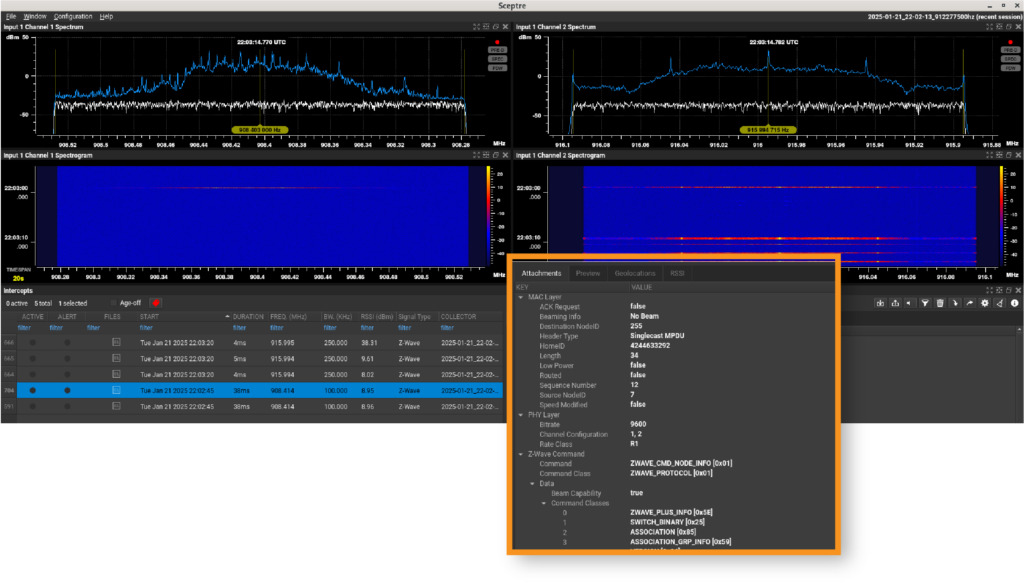
Task: Collapse the PHY Layer tree node
Action: pyautogui.click(x=520, y=414)
